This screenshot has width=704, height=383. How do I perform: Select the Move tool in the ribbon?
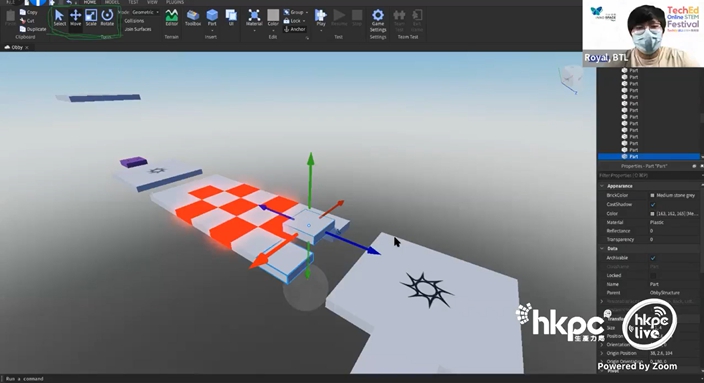point(75,18)
